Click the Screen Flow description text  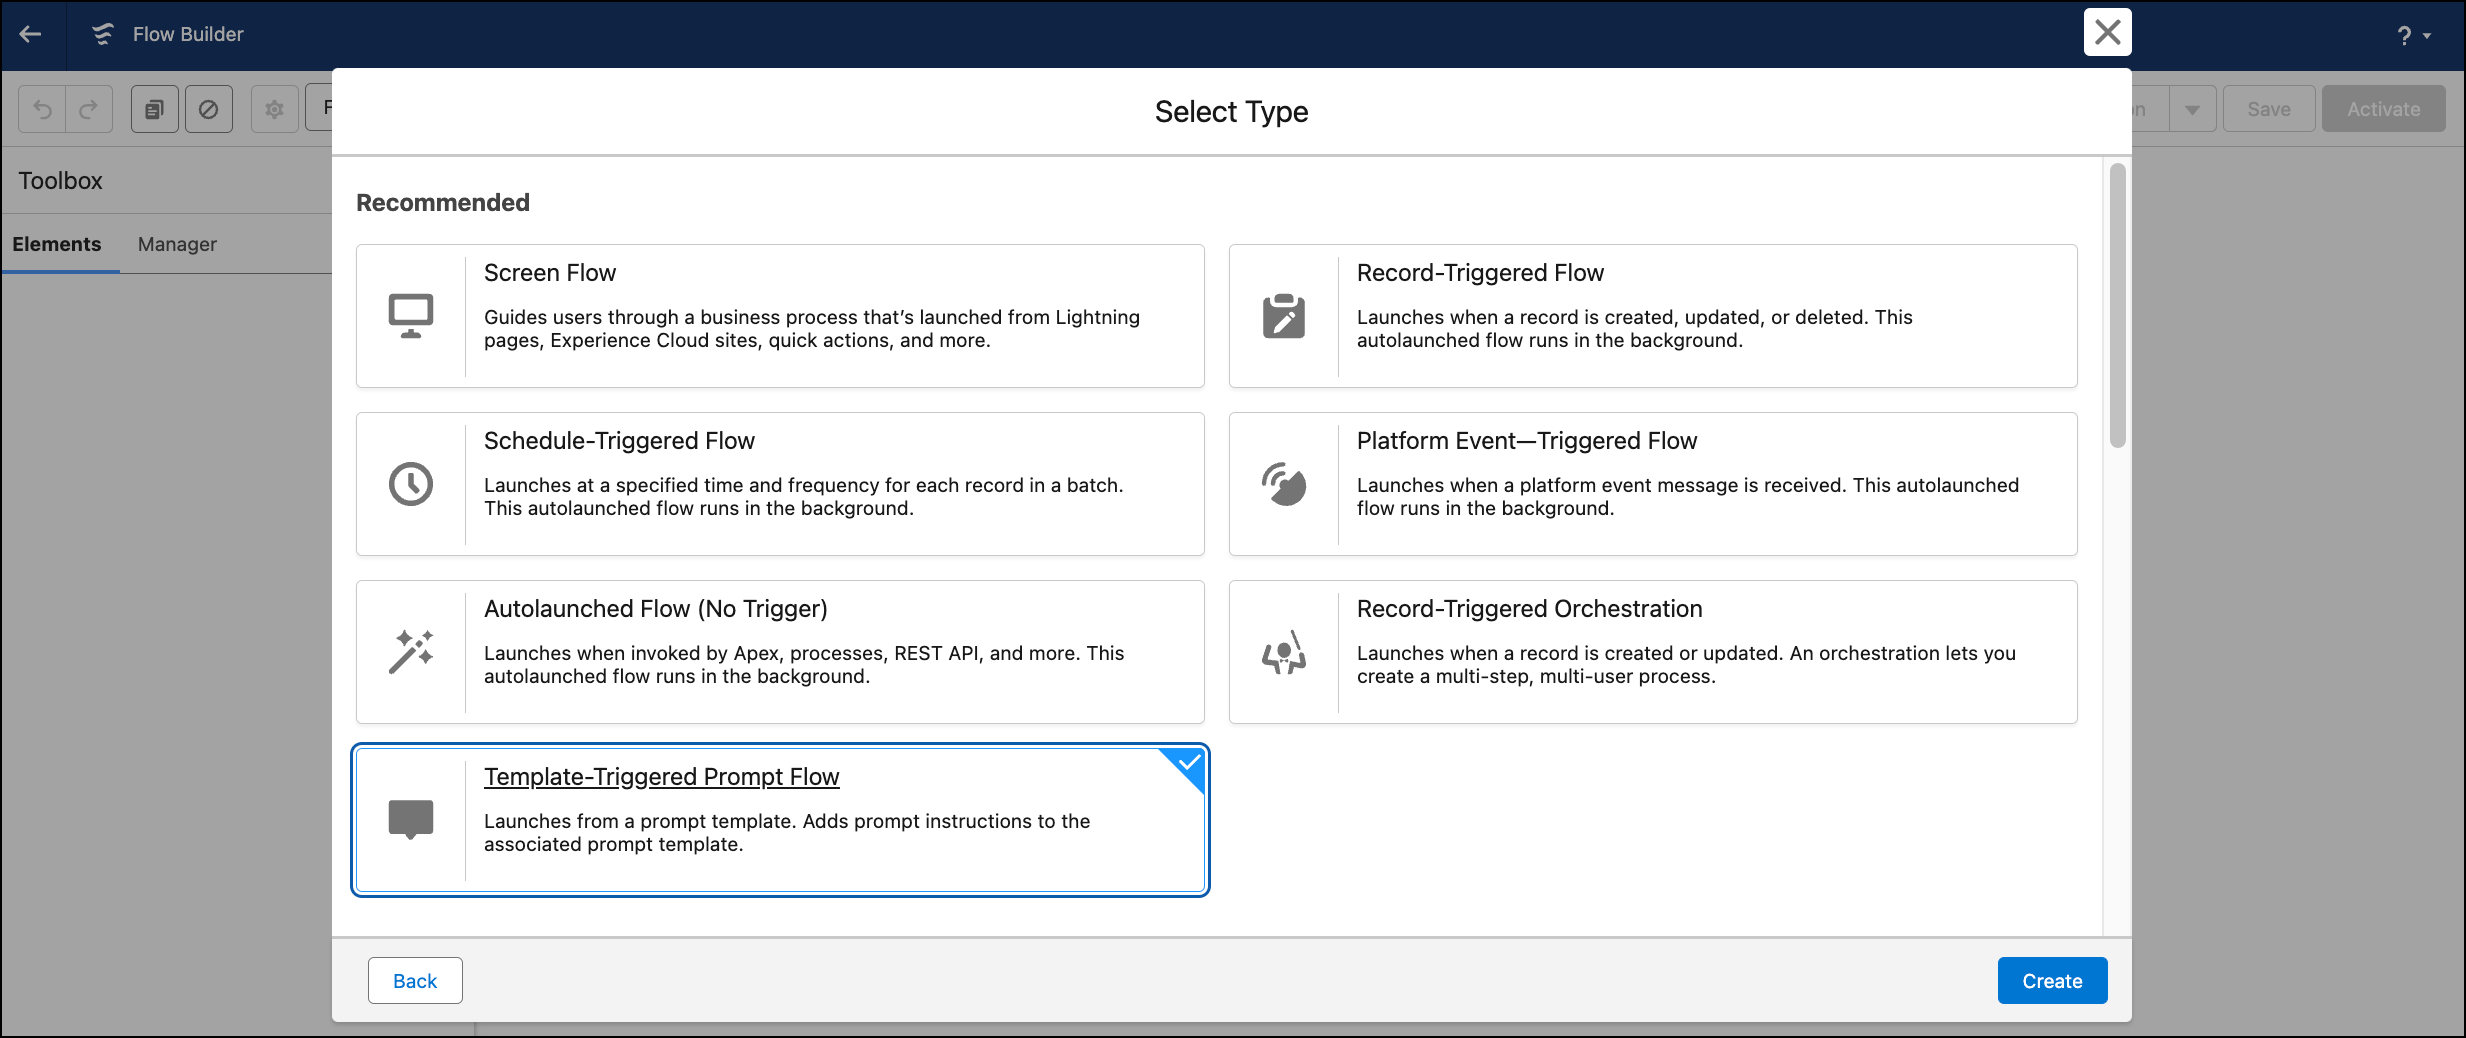(x=812, y=329)
